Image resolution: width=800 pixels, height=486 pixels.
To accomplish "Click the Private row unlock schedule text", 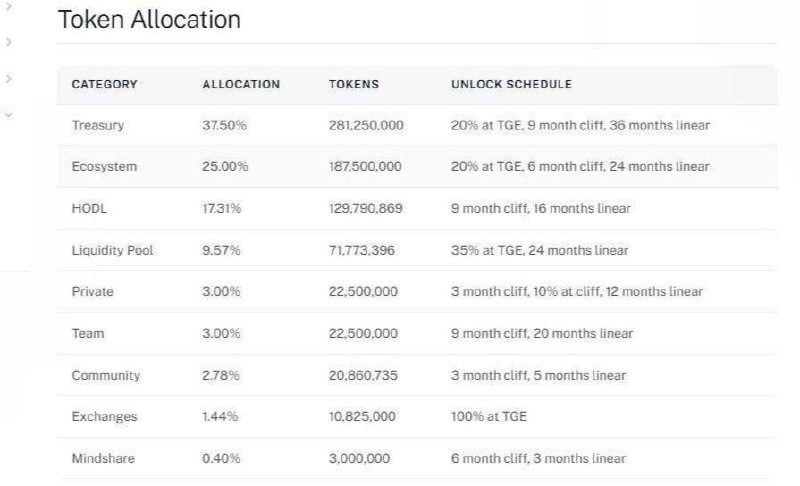I will click(577, 292).
